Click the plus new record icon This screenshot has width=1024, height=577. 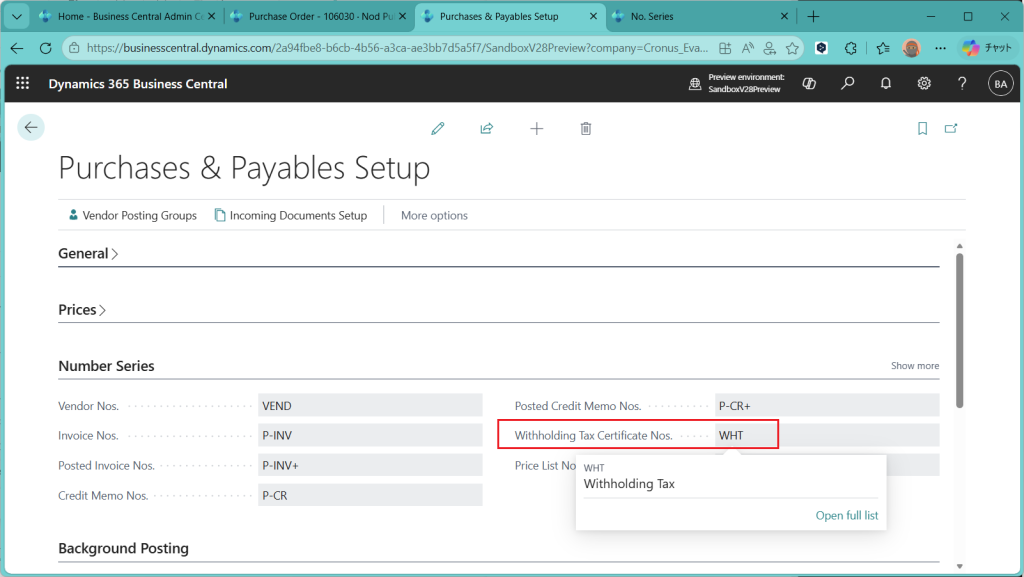pyautogui.click(x=536, y=128)
